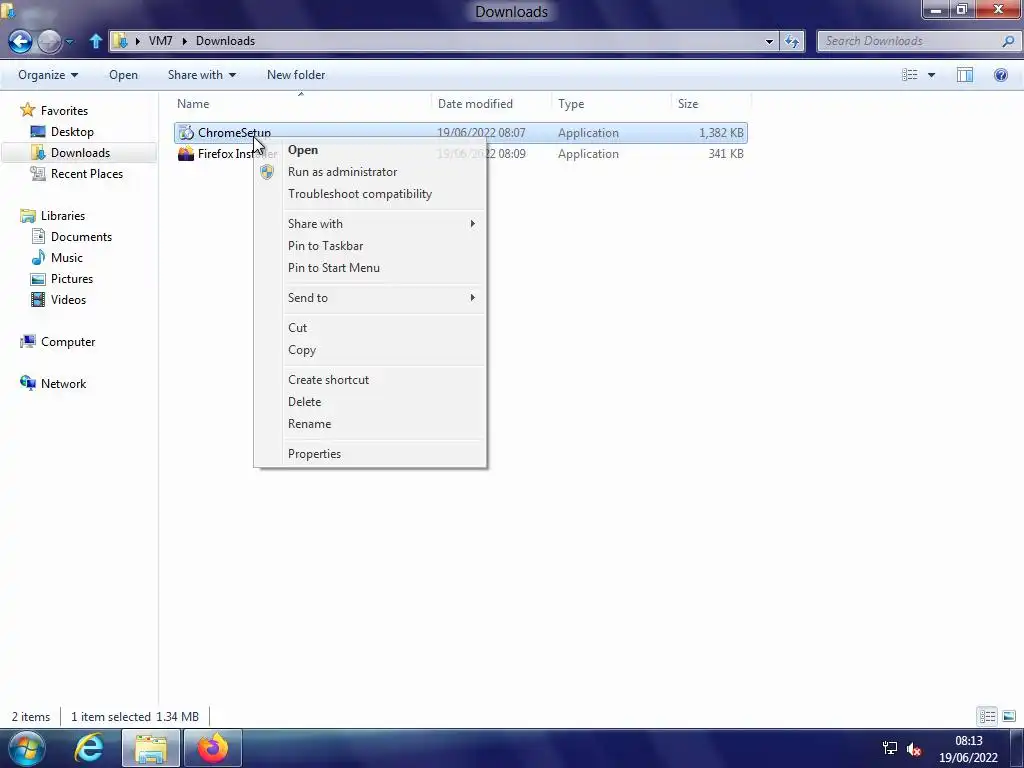Image resolution: width=1024 pixels, height=768 pixels.
Task: Open recent pages dropdown beside Forward button
Action: click(x=70, y=42)
